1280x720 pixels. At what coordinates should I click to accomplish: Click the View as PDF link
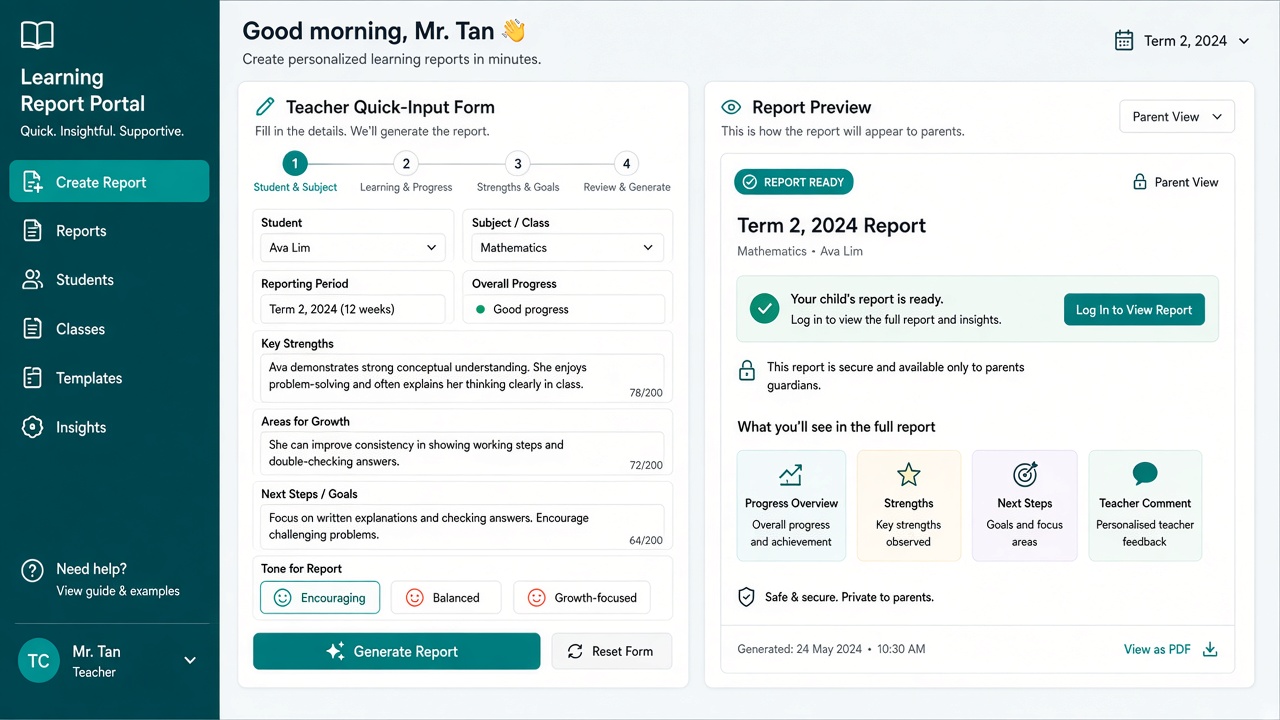coord(1157,650)
